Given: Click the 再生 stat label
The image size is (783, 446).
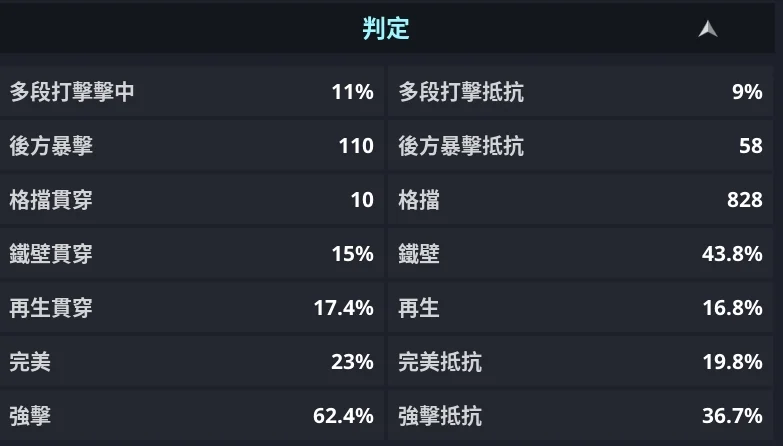Looking at the screenshot, I should (x=419, y=308).
